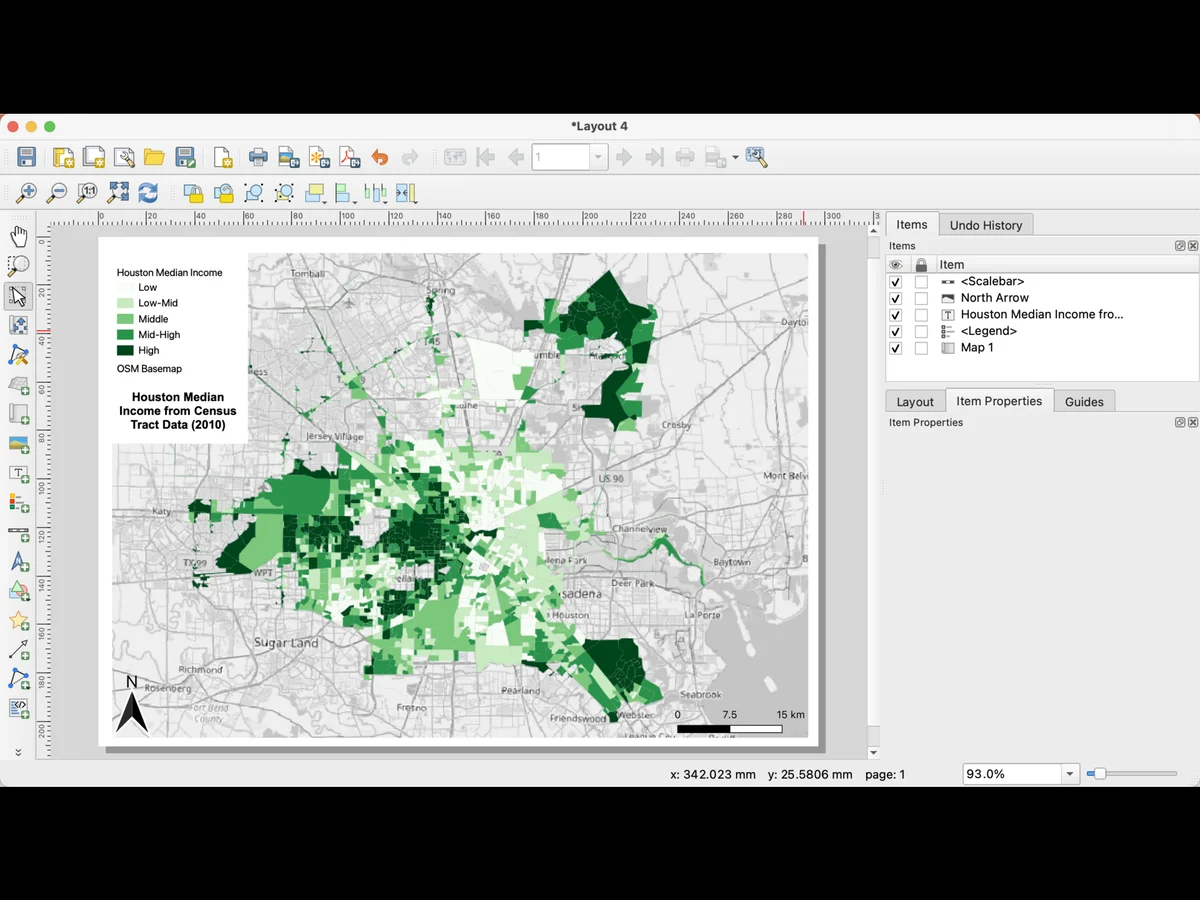Toggle visibility of Houston Median Income label item

pyautogui.click(x=896, y=315)
